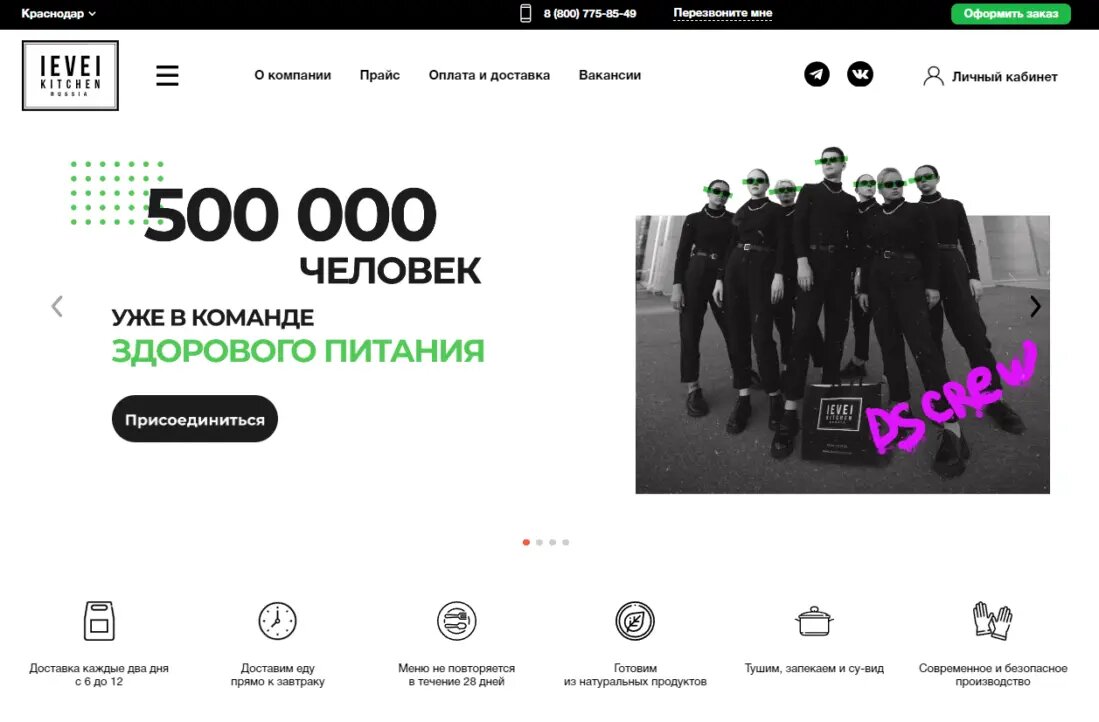
Task: Click the mobile phone icon
Action: pos(526,13)
